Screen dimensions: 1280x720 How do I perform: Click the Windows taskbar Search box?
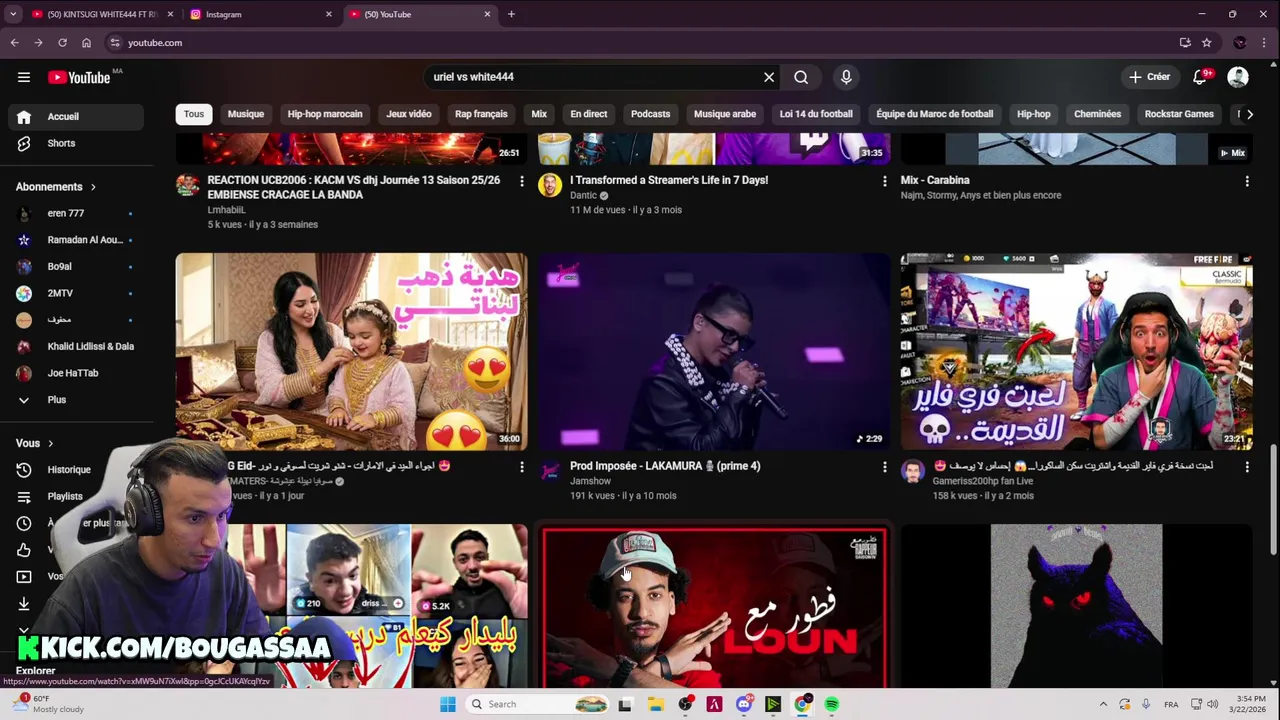[538, 704]
